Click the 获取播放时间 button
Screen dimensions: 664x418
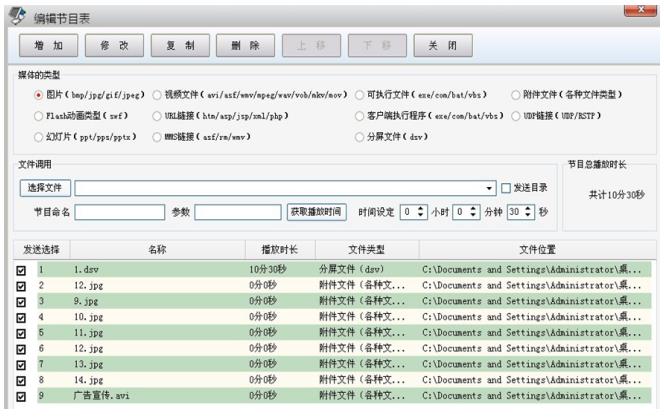(316, 211)
